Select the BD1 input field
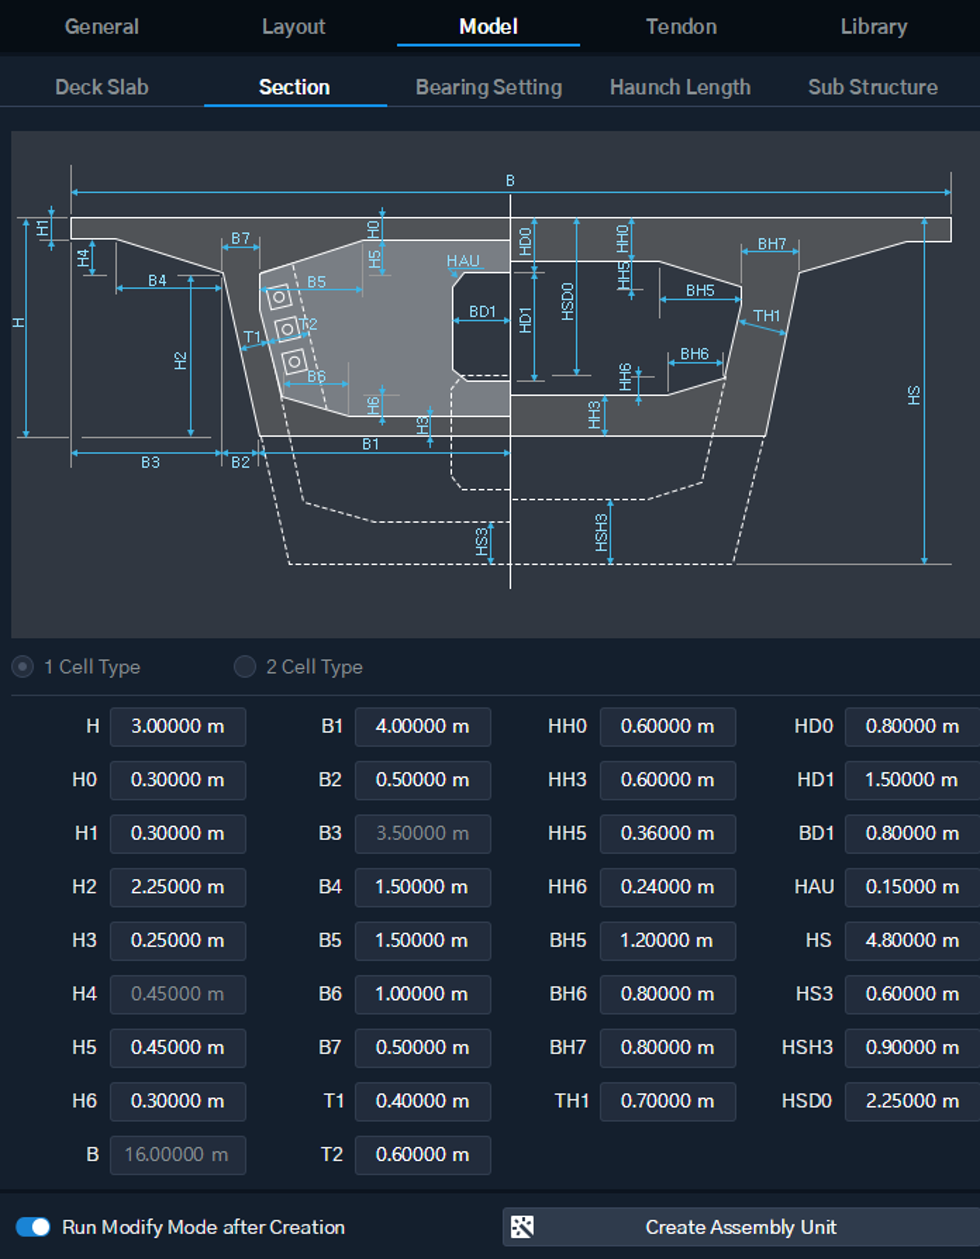This screenshot has height=1259, width=980. click(x=912, y=833)
